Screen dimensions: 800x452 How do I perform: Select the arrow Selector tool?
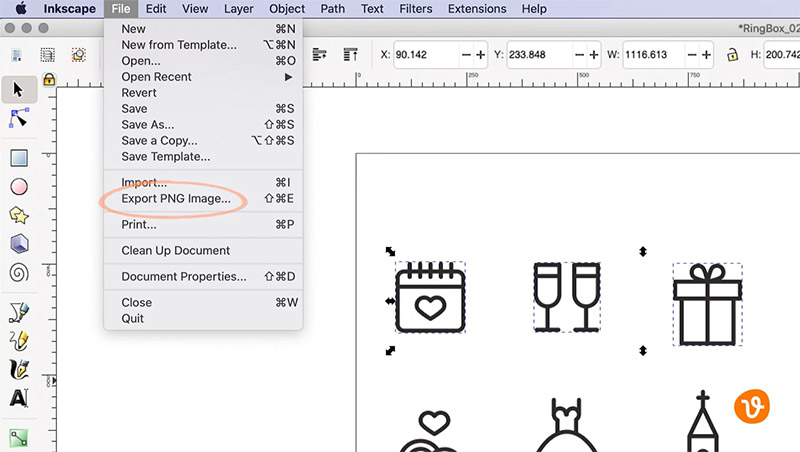click(18, 89)
